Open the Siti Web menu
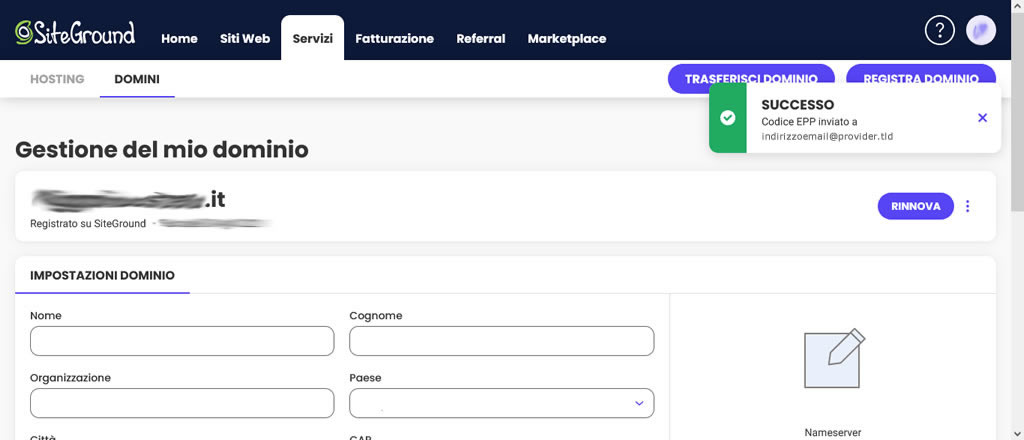The height and width of the screenshot is (440, 1024). click(x=245, y=39)
